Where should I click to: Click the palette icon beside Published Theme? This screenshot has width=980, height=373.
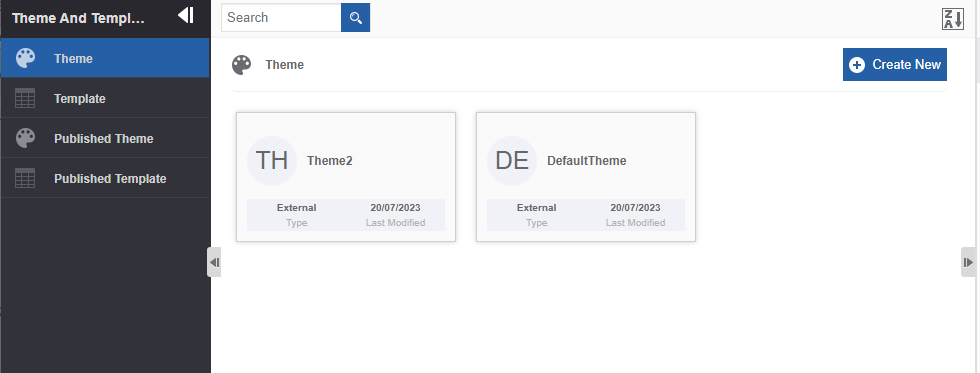pyautogui.click(x=25, y=138)
